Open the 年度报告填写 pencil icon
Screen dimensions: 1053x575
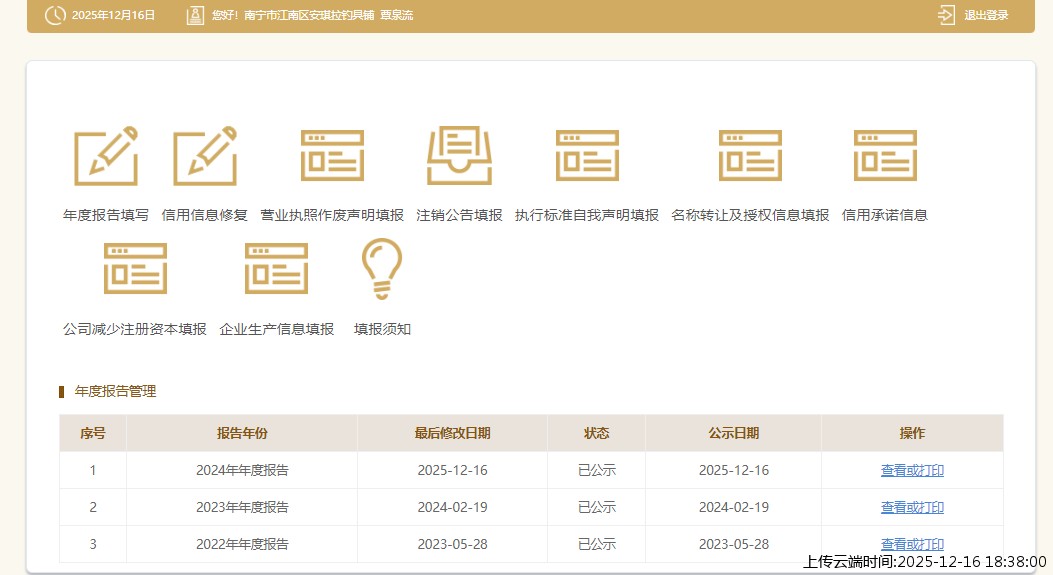coord(105,157)
